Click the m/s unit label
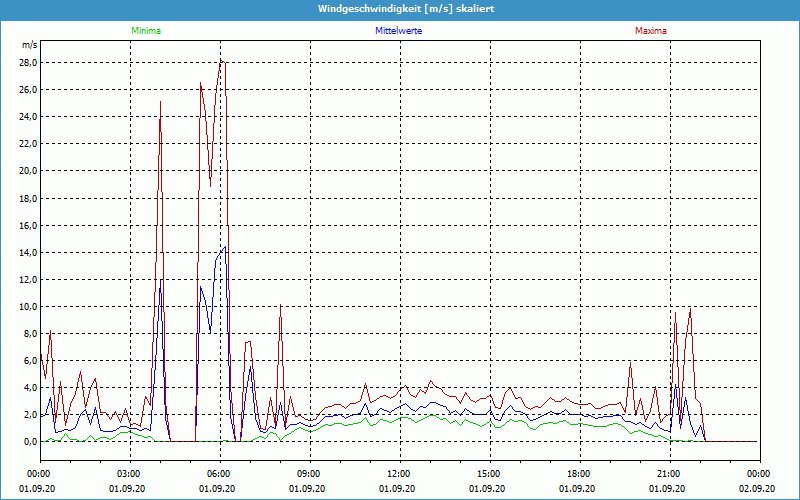Viewport: 800px width, 500px height. coord(29,45)
